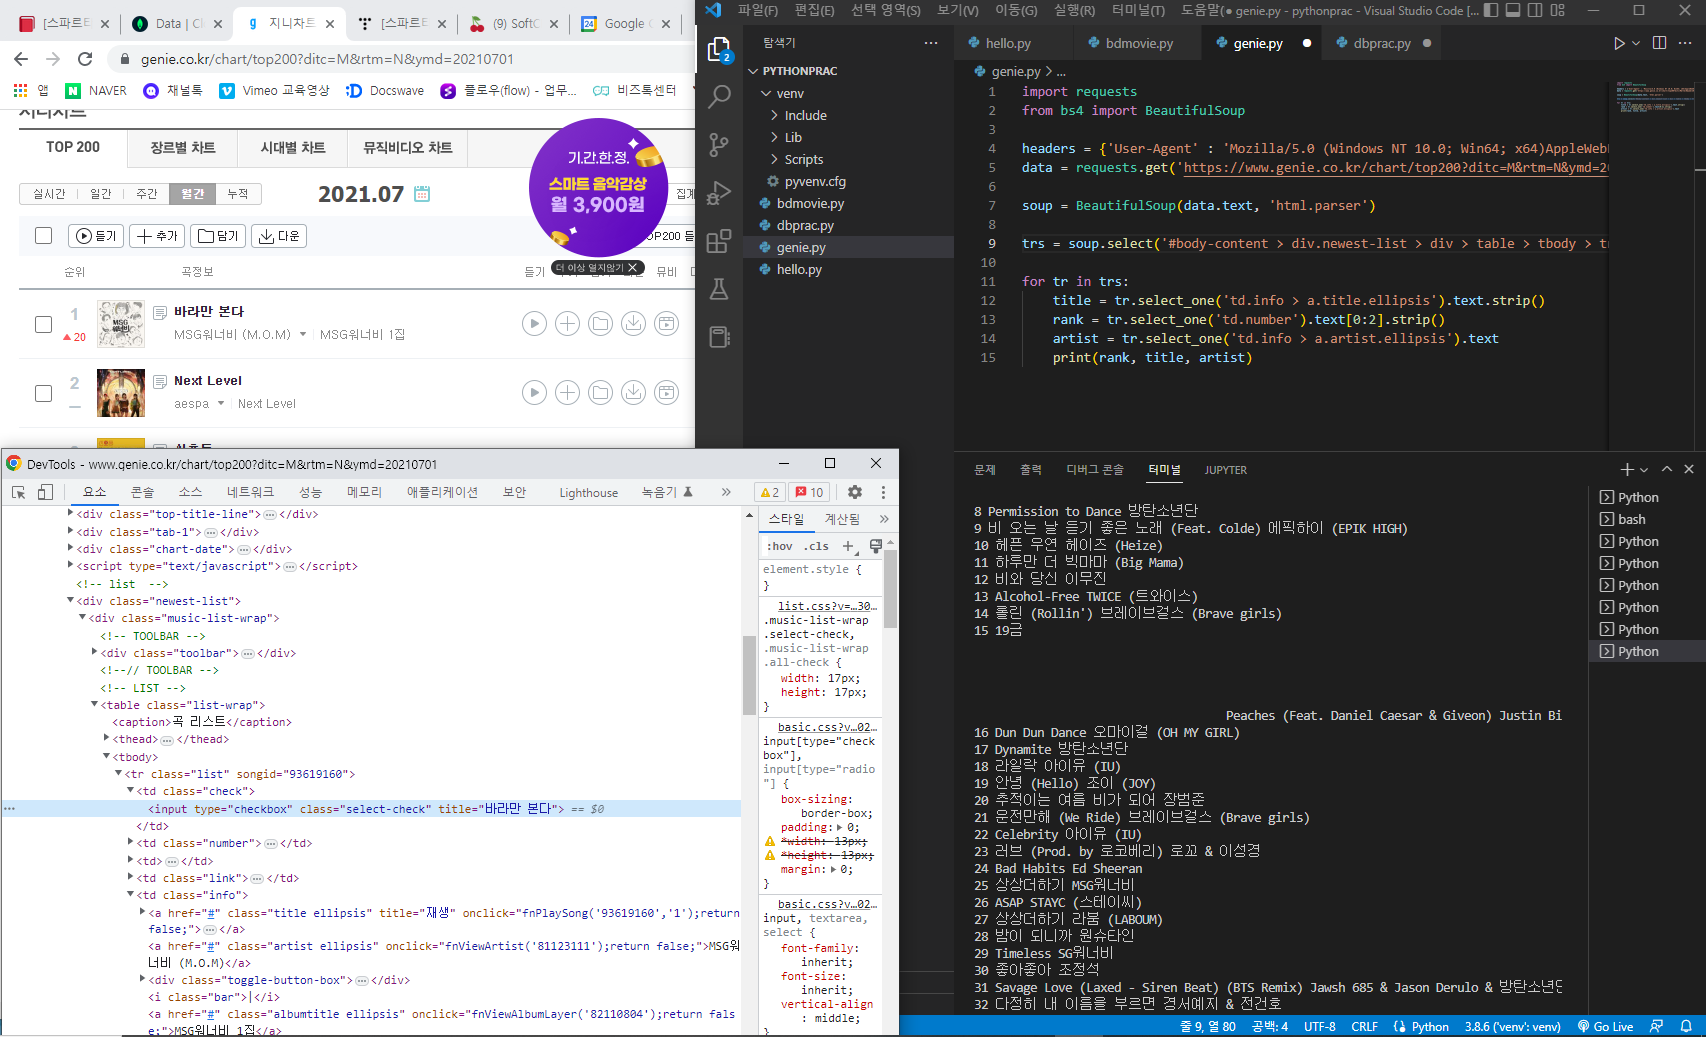This screenshot has width=1706, height=1037.
Task: Watch the music video for Next Level
Action: coord(667,392)
